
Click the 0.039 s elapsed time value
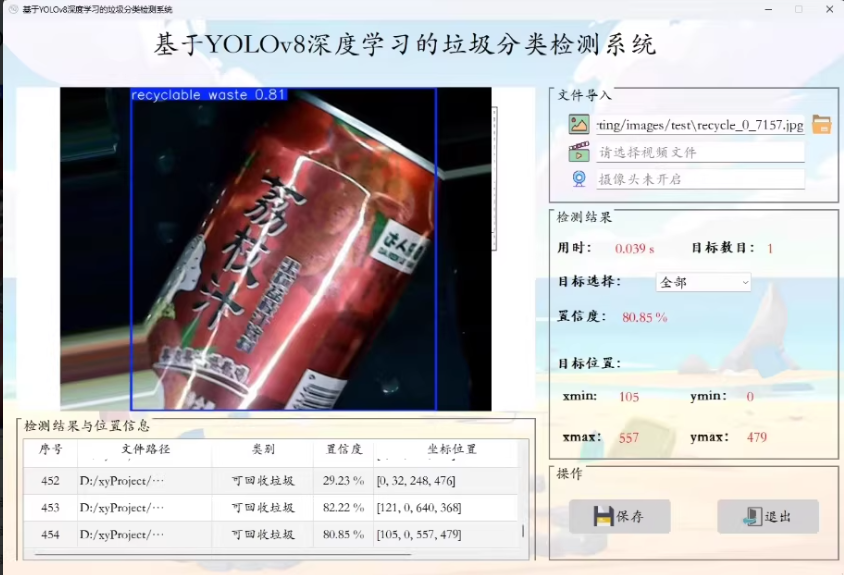tap(635, 249)
